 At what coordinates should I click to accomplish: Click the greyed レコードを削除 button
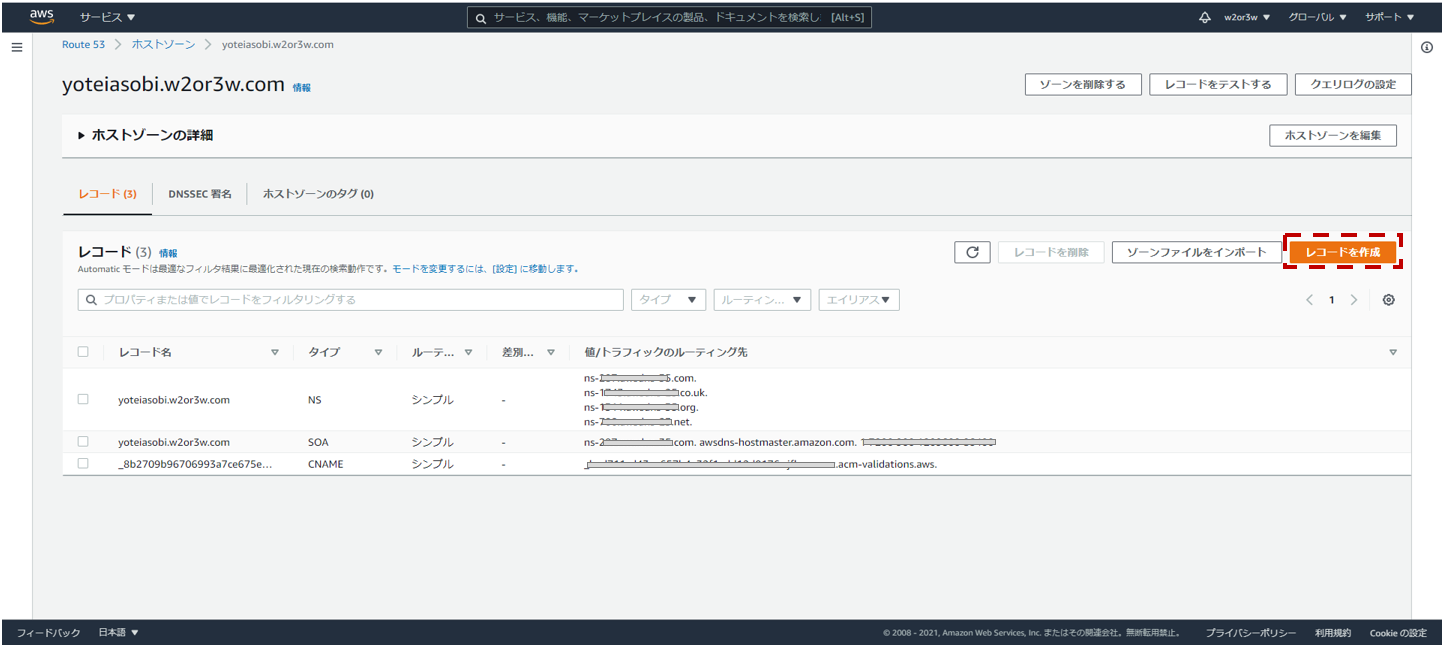pos(1051,252)
